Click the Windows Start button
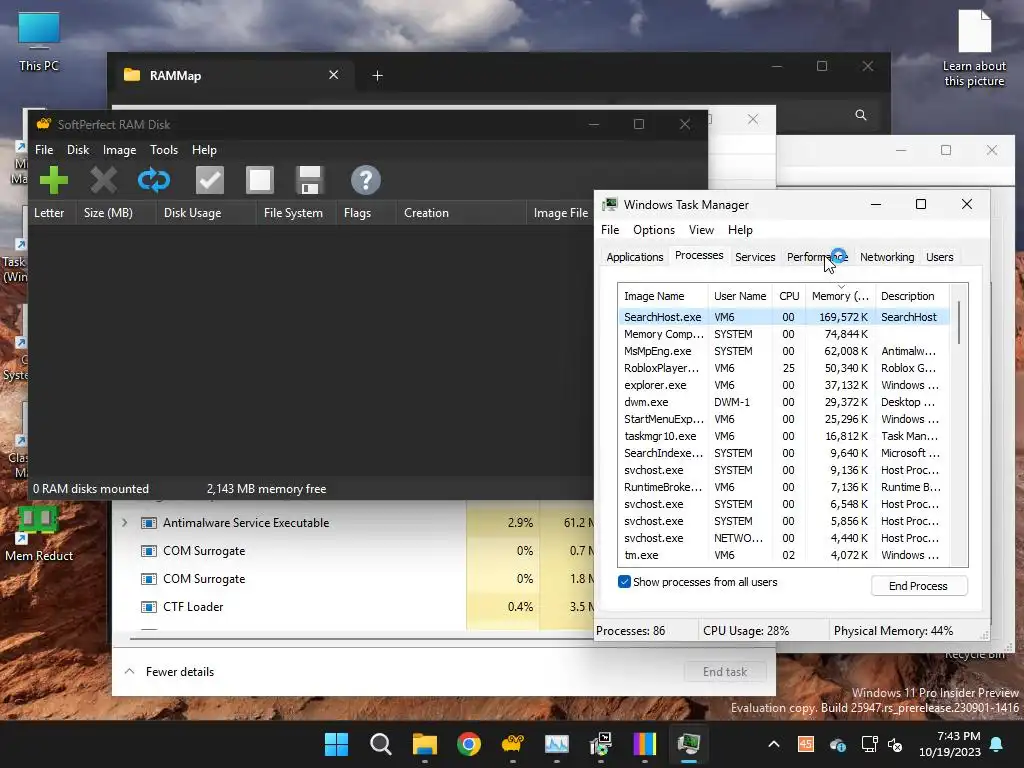 [x=336, y=744]
